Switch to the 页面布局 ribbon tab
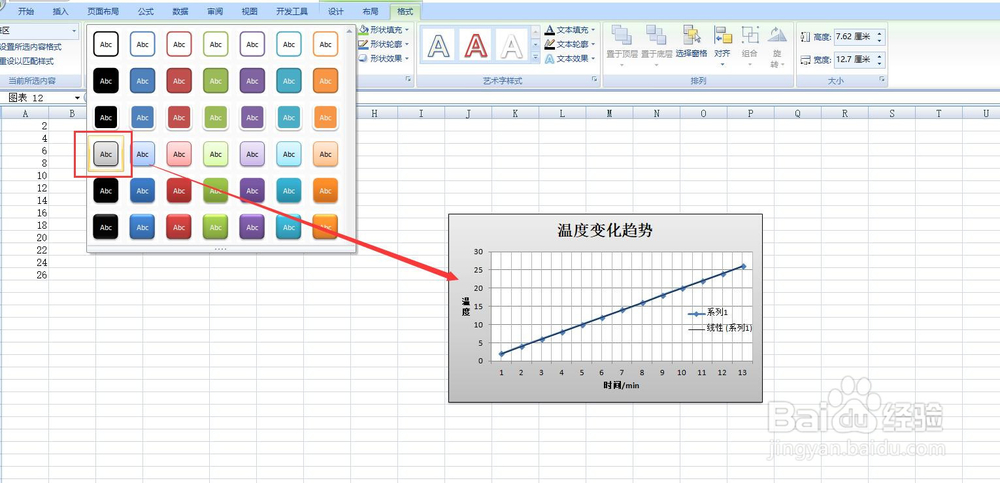This screenshot has height=483, width=1000. pyautogui.click(x=103, y=11)
